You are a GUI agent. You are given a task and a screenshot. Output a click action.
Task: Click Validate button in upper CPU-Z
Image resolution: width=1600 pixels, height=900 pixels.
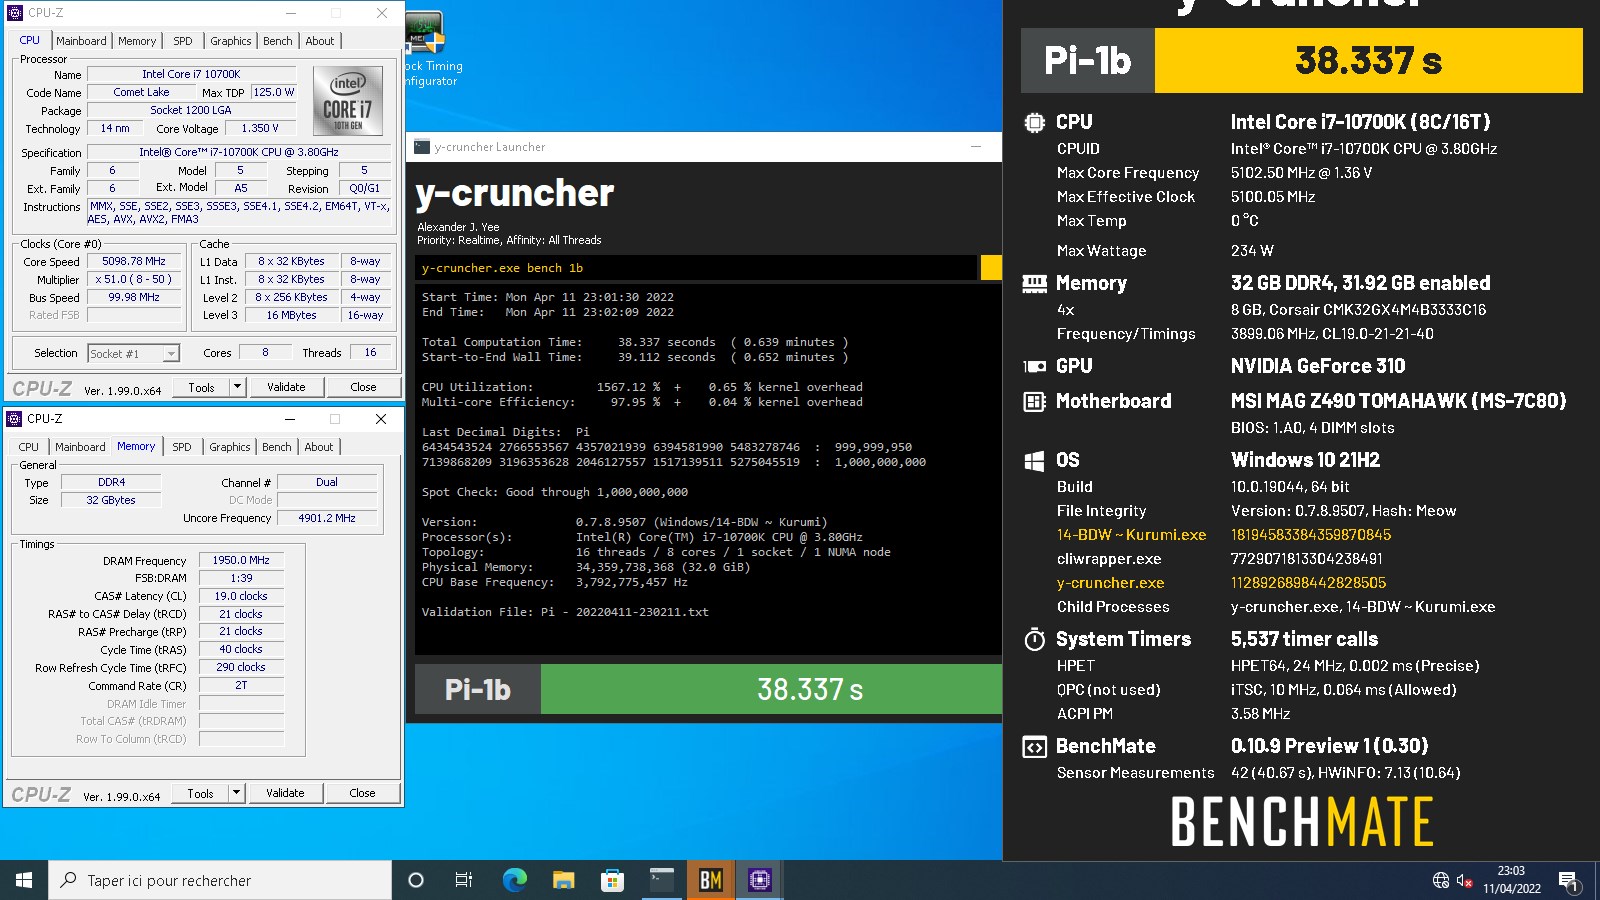click(286, 387)
